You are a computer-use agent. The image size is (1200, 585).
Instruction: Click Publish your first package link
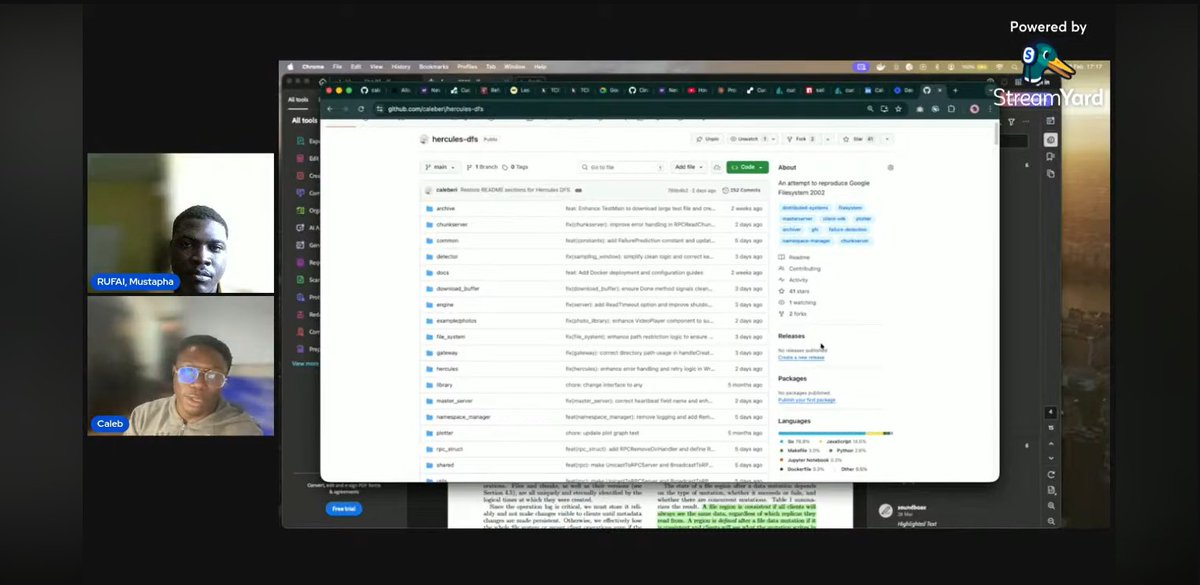(807, 400)
